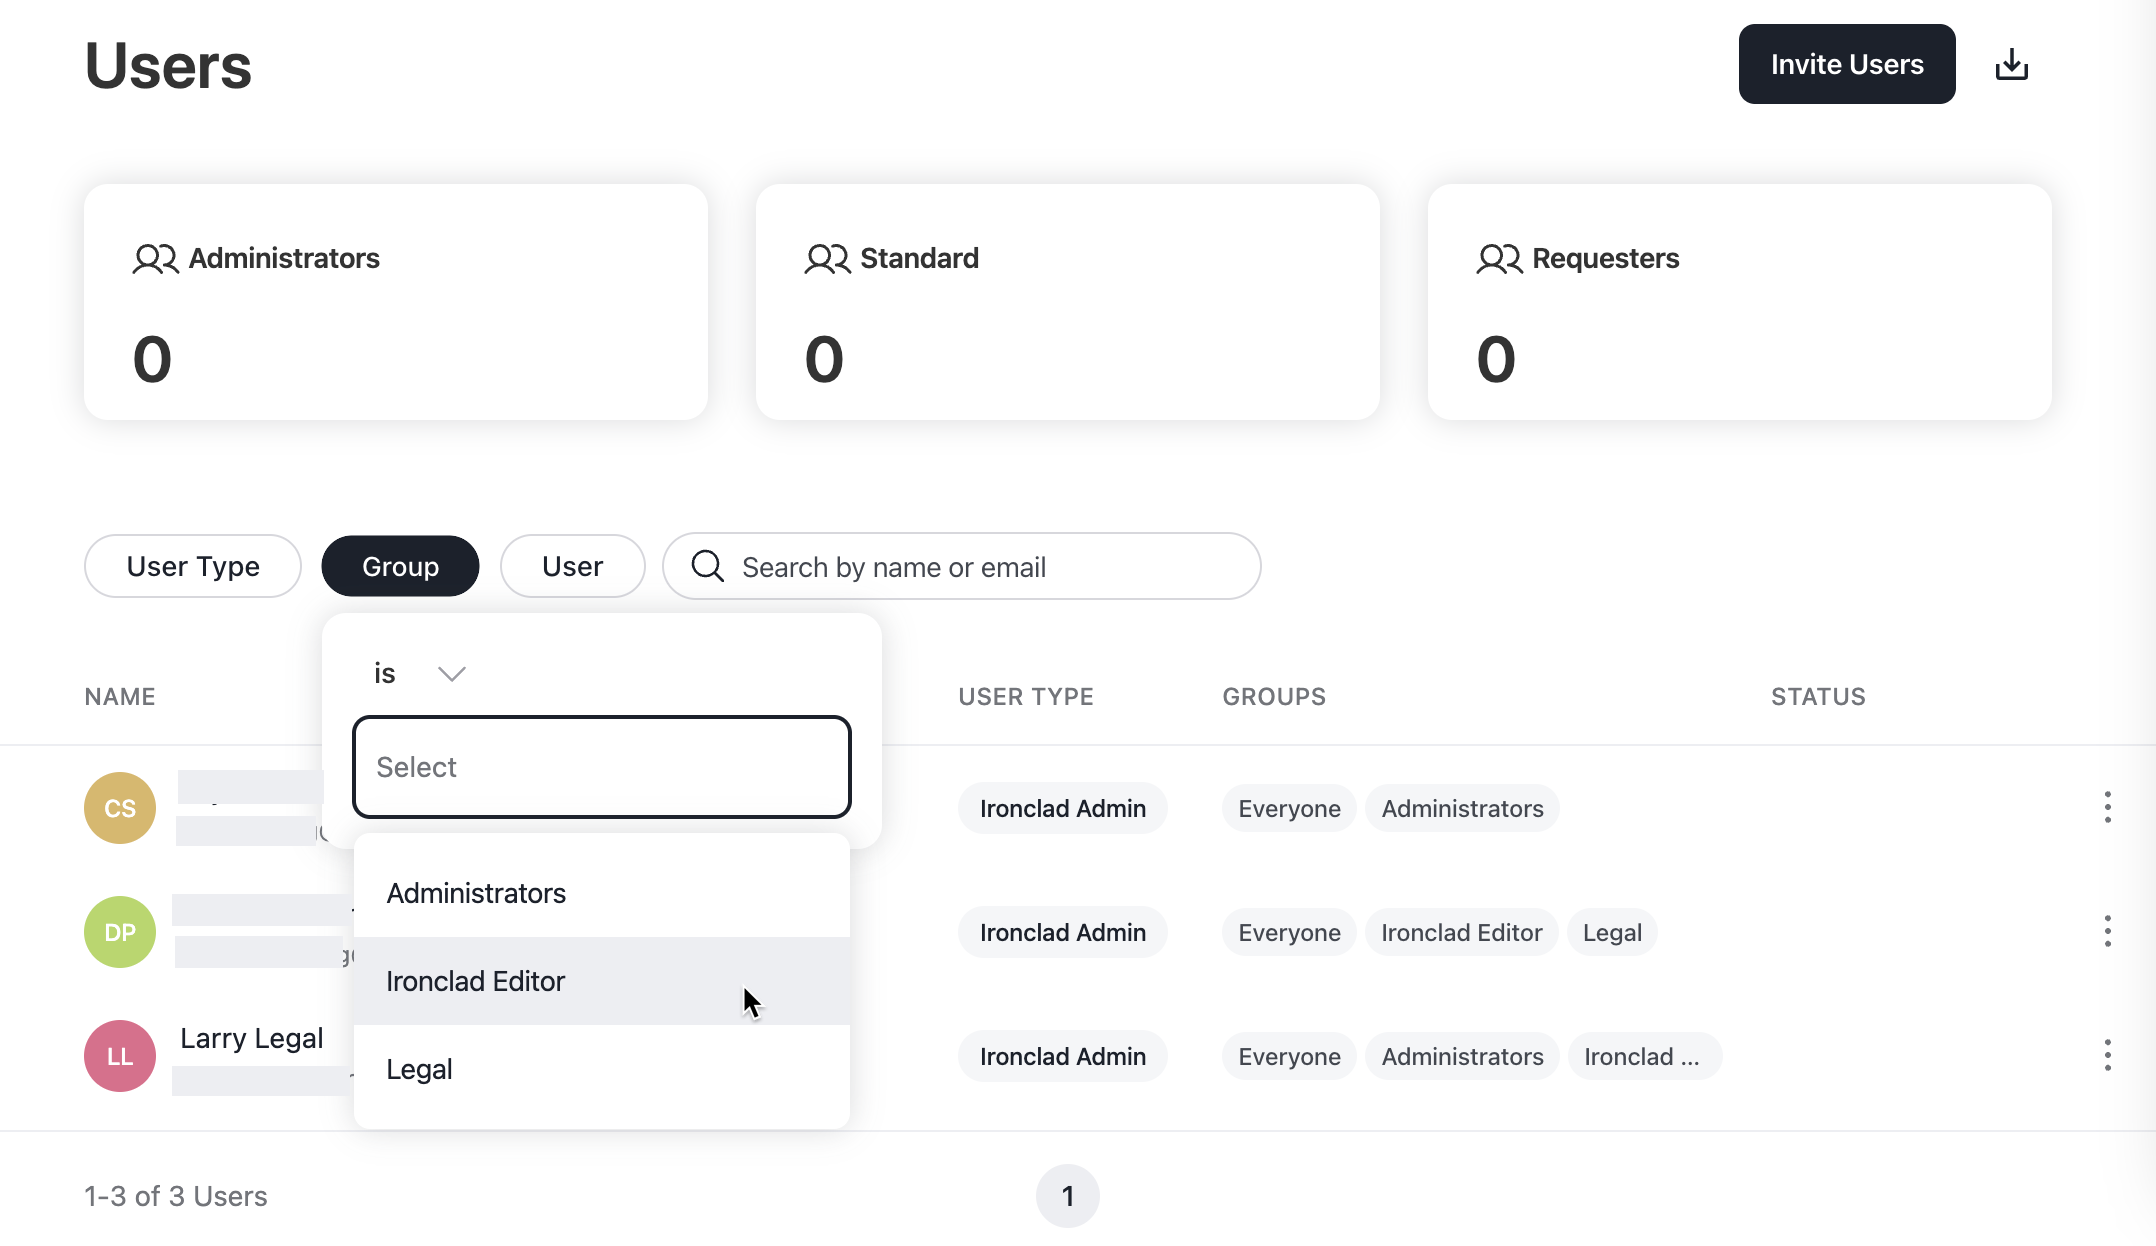Image resolution: width=2156 pixels, height=1246 pixels.
Task: Click the Administrators card people icon
Action: pos(155,259)
